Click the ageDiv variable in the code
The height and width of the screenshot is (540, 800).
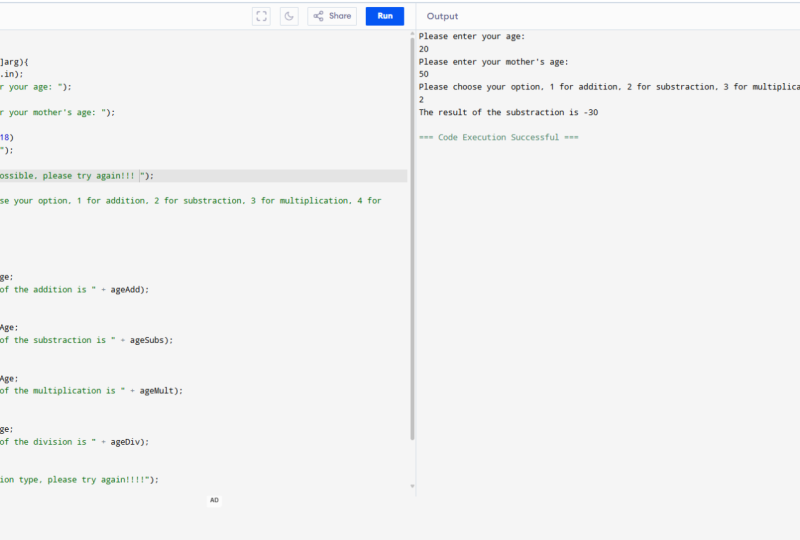point(128,442)
